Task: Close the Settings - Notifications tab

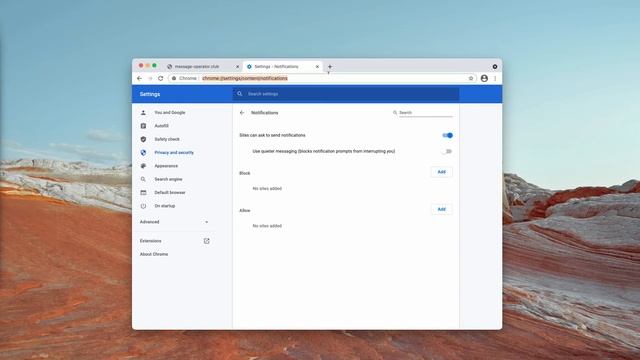Action: click(317, 67)
